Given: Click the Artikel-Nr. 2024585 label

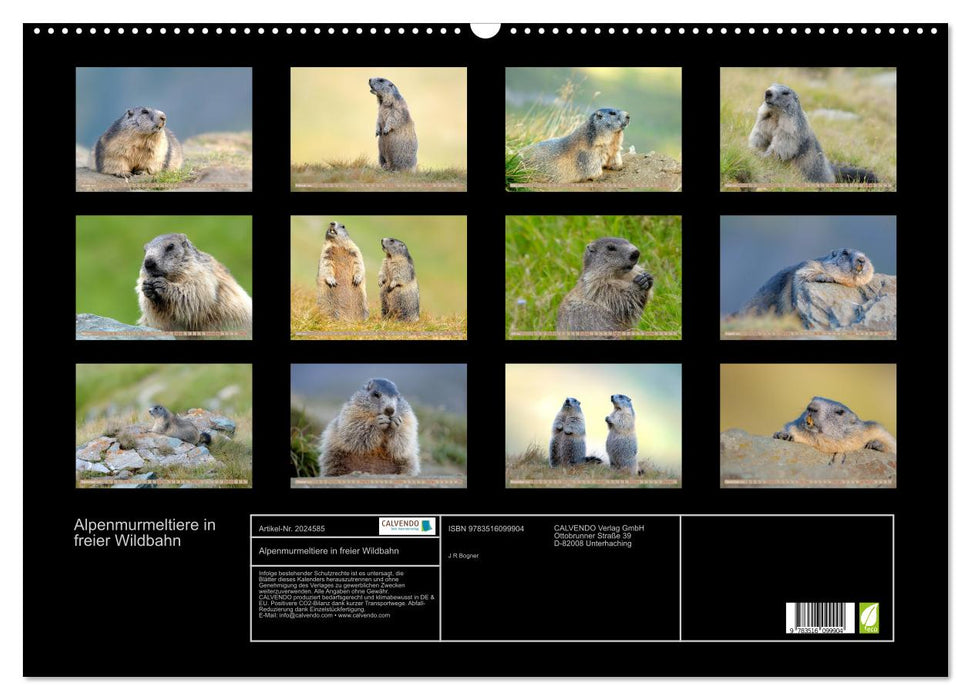Looking at the screenshot, I should point(292,528).
